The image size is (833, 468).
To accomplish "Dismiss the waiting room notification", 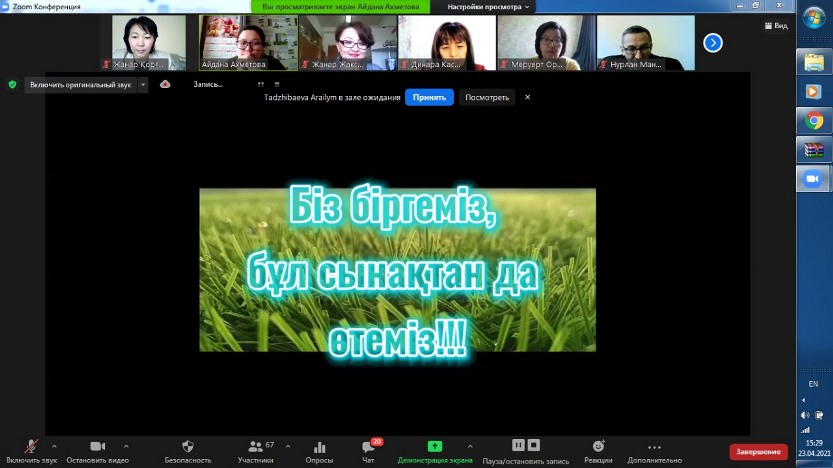I will click(x=528, y=97).
